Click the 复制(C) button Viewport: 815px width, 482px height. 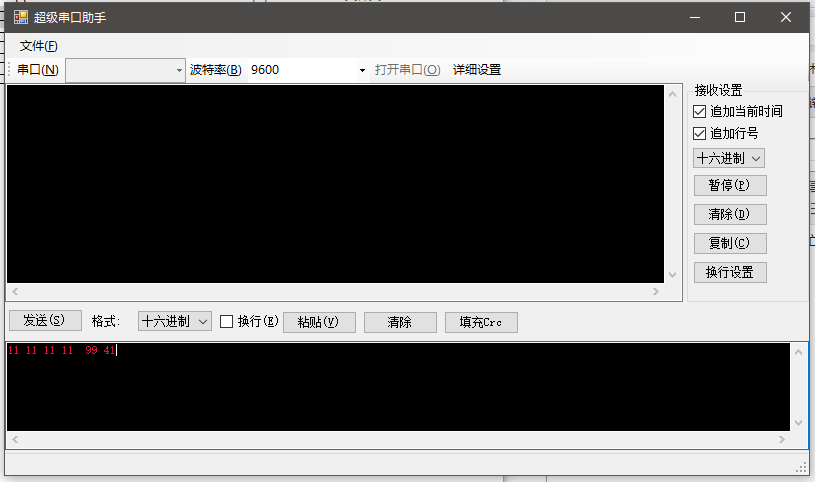730,243
